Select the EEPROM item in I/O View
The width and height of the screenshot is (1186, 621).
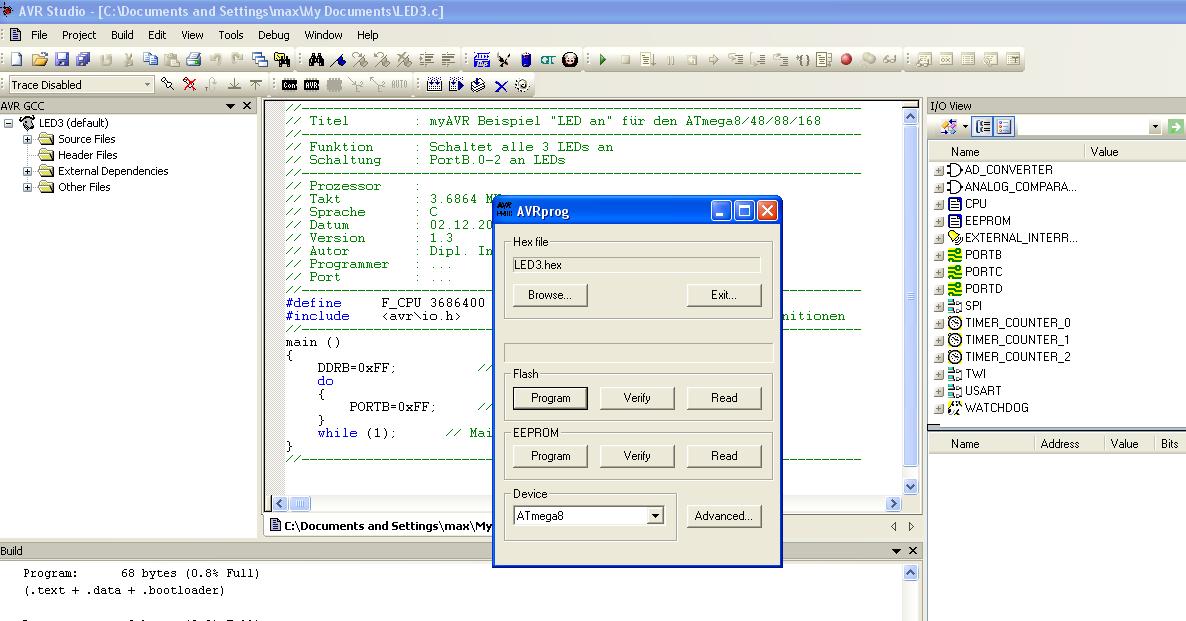(987, 221)
